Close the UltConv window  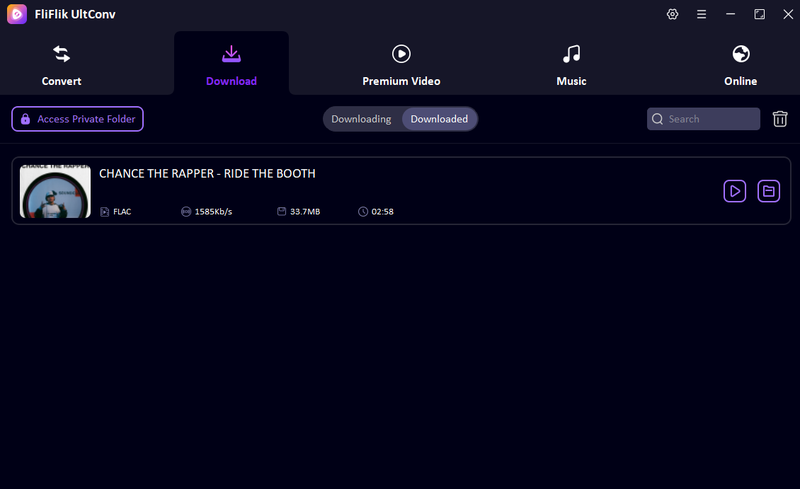click(788, 14)
